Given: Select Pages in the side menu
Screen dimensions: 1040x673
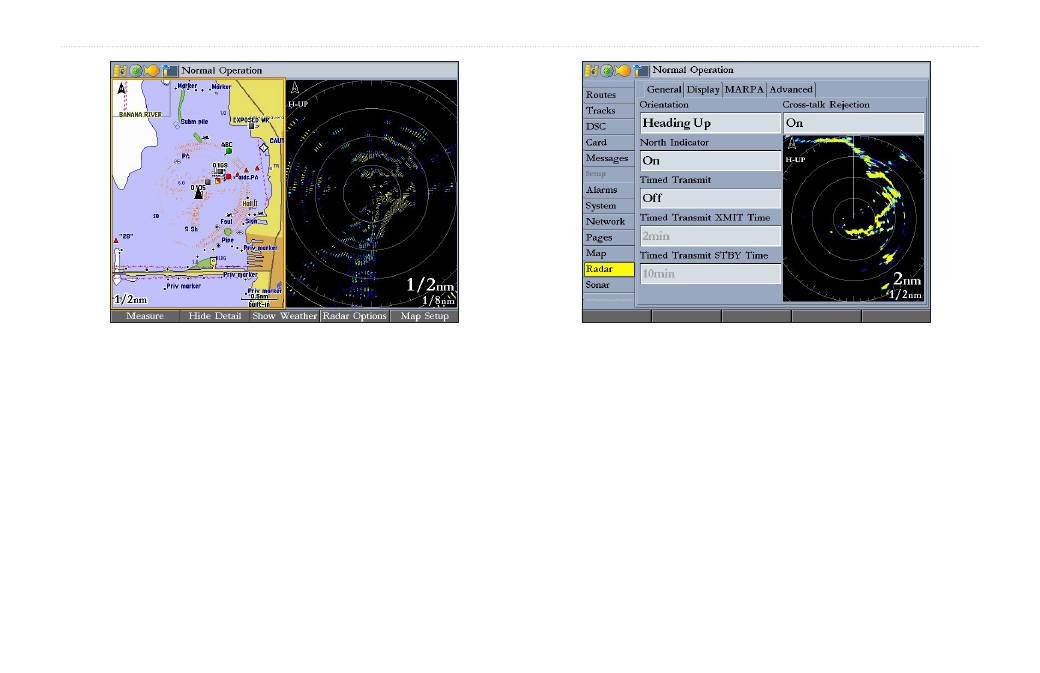Looking at the screenshot, I should tap(609, 237).
